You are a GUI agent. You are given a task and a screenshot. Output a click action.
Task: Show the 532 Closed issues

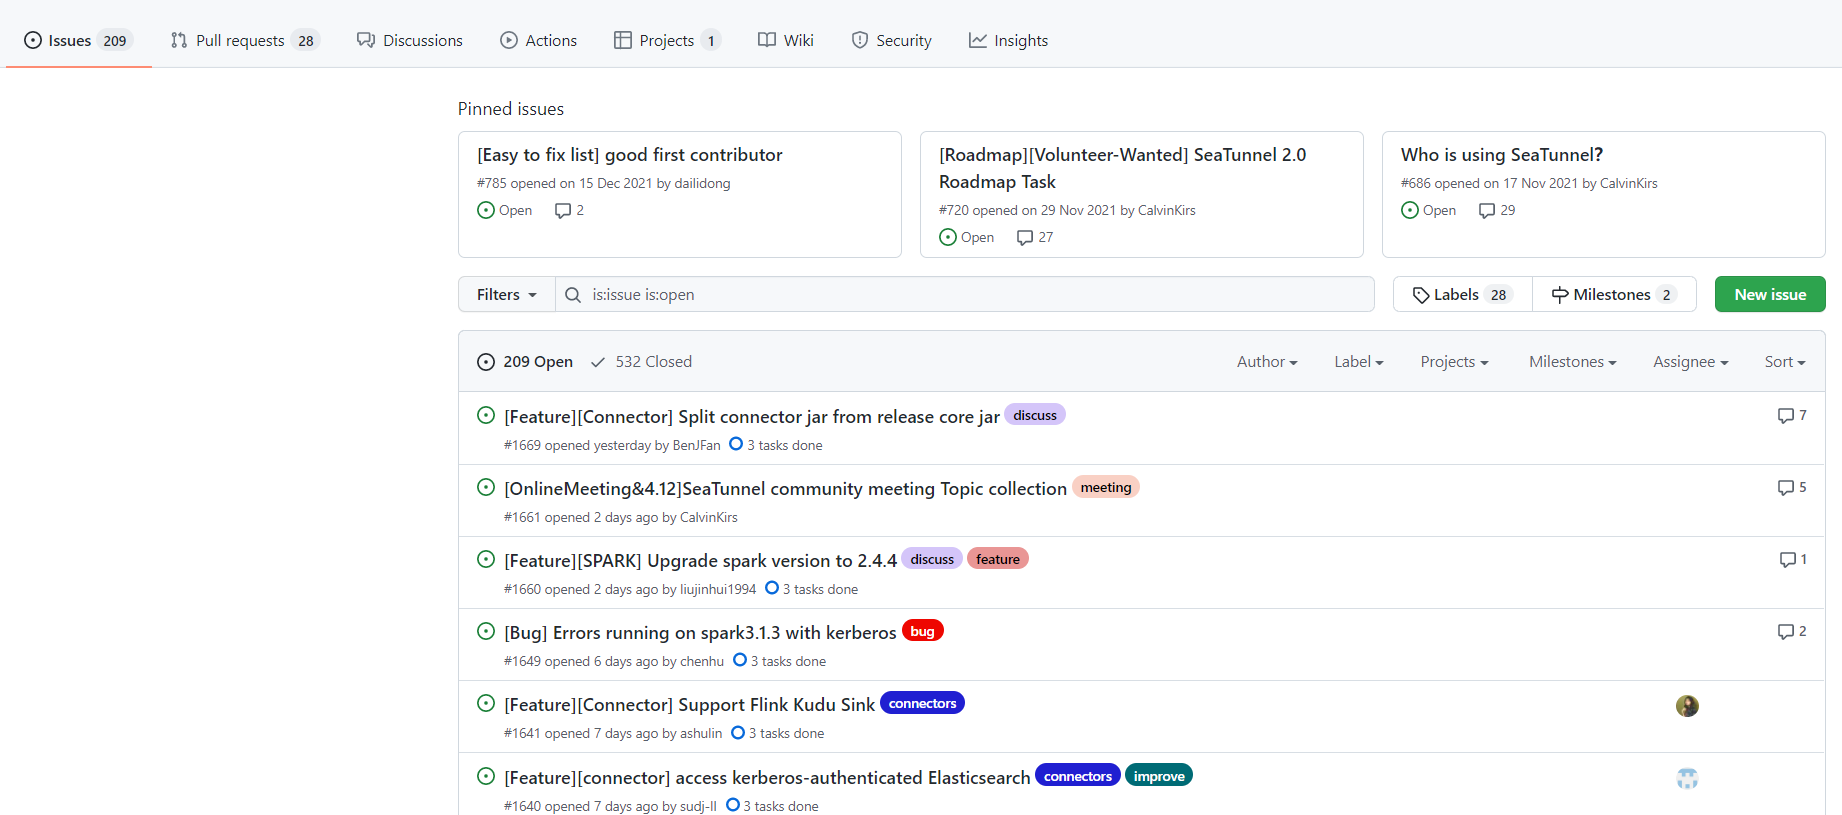click(x=642, y=362)
